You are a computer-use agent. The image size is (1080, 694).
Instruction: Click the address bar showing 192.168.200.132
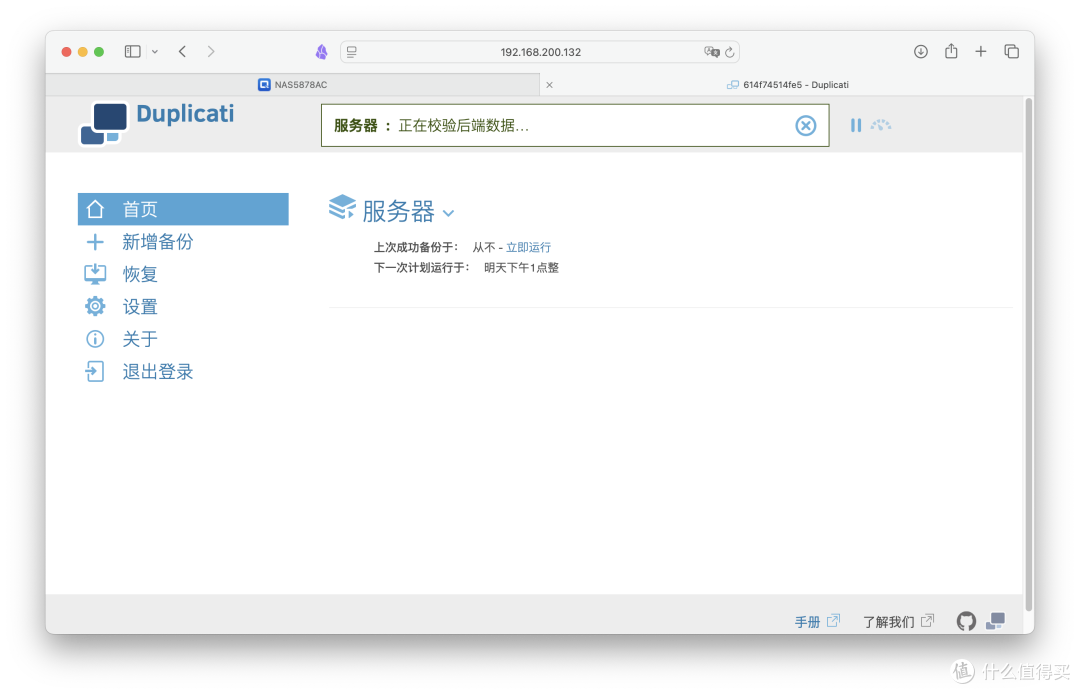(x=540, y=52)
